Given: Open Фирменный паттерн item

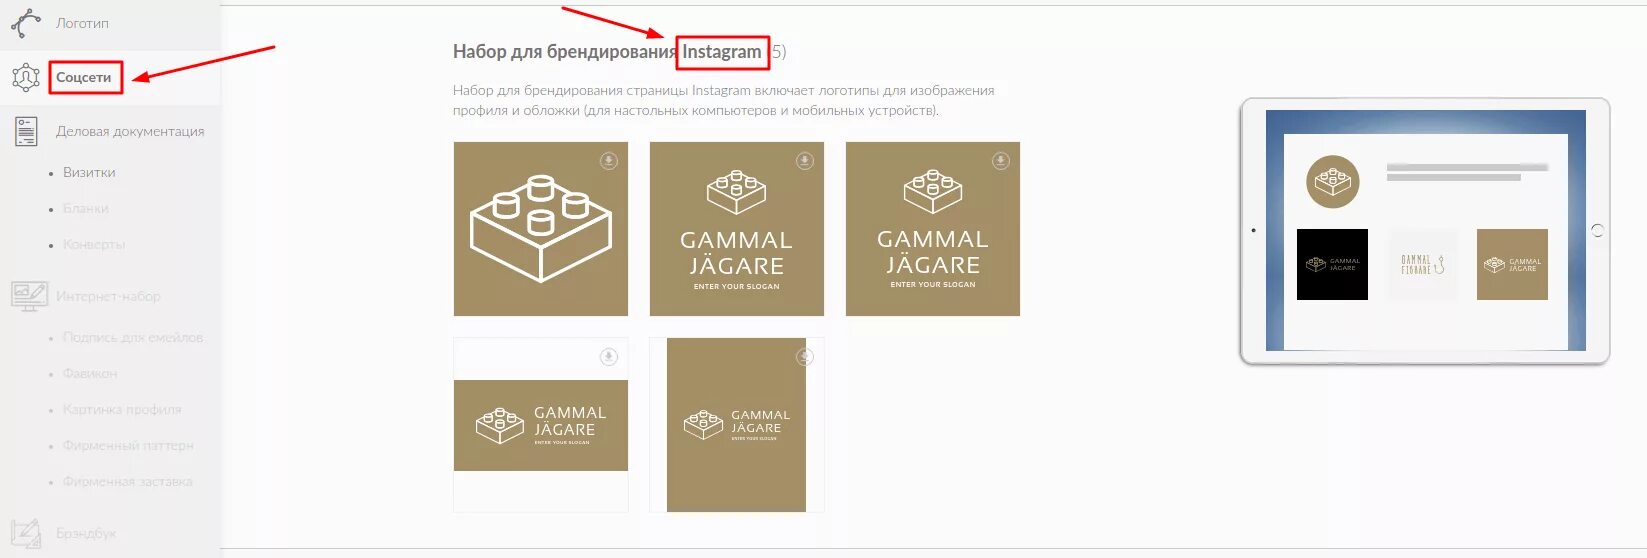Looking at the screenshot, I should [x=128, y=445].
